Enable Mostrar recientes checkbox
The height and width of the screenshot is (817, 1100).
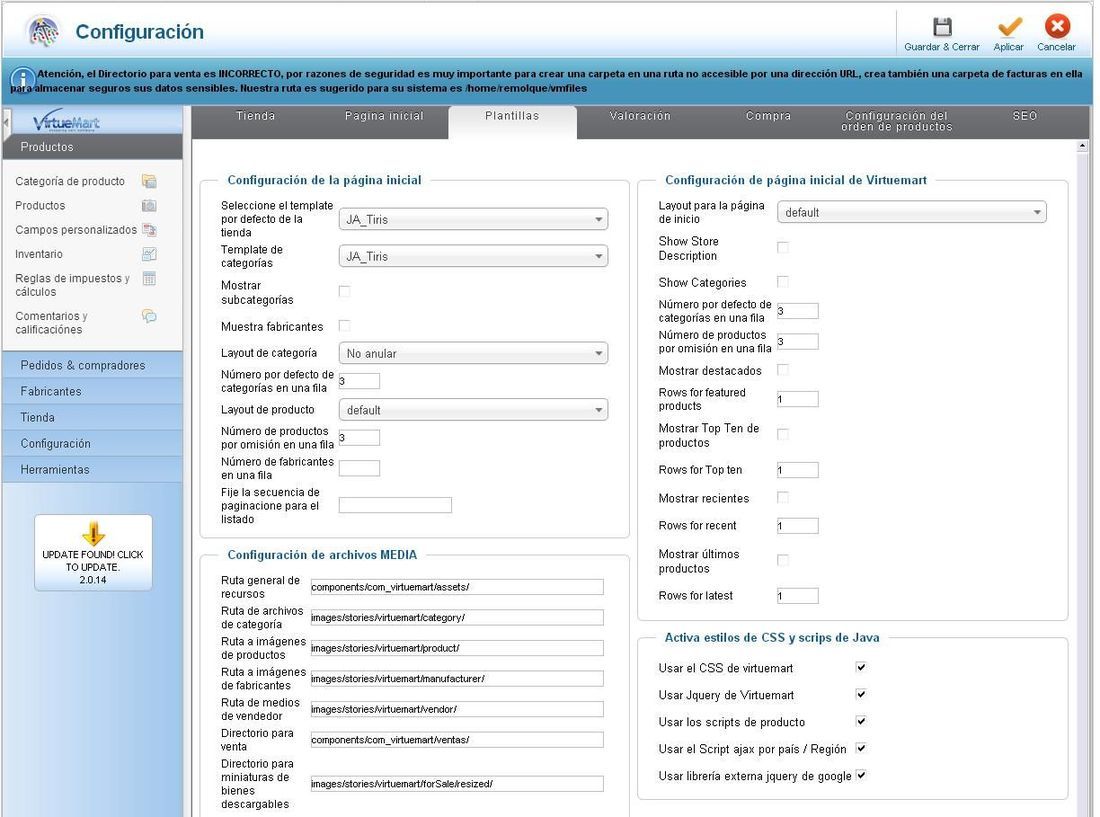[783, 498]
